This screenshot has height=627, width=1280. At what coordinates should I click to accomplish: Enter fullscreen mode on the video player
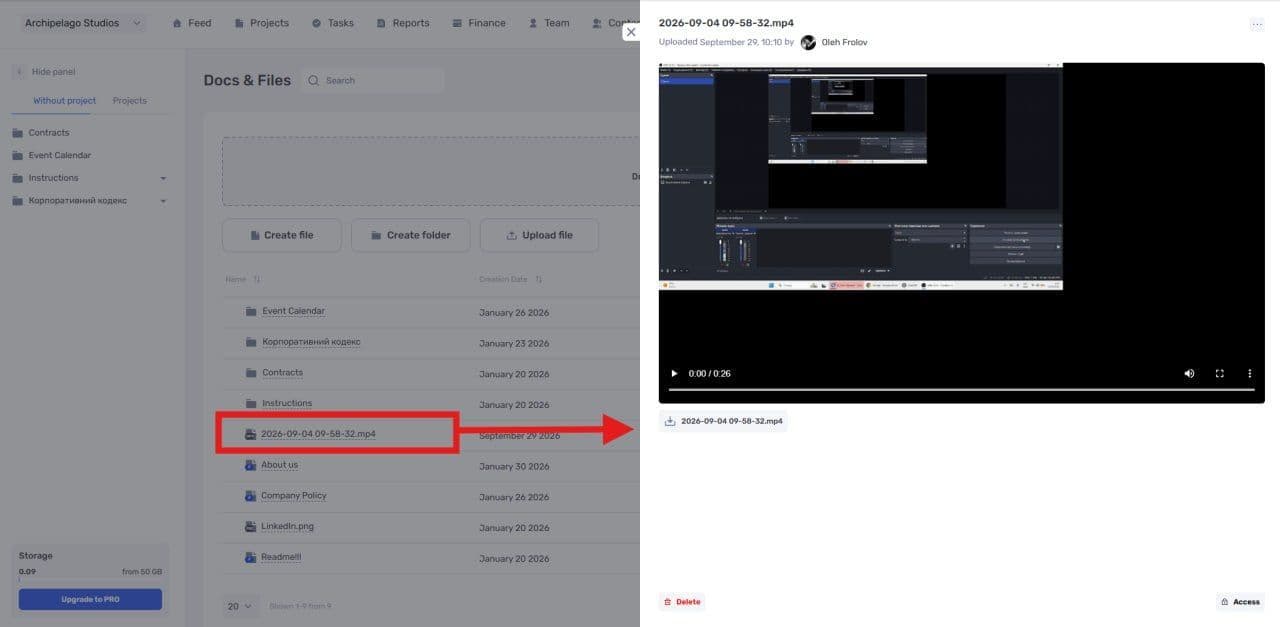1220,374
